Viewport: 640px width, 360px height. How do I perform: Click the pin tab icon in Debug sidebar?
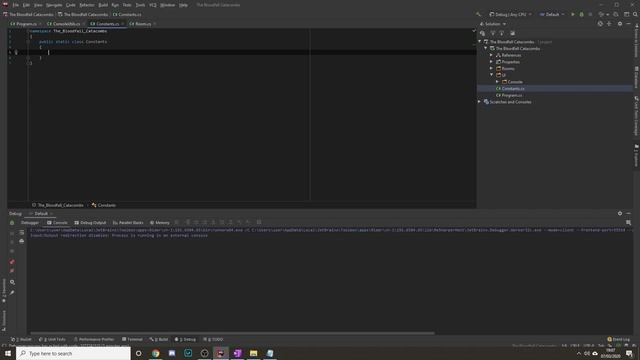(12, 292)
